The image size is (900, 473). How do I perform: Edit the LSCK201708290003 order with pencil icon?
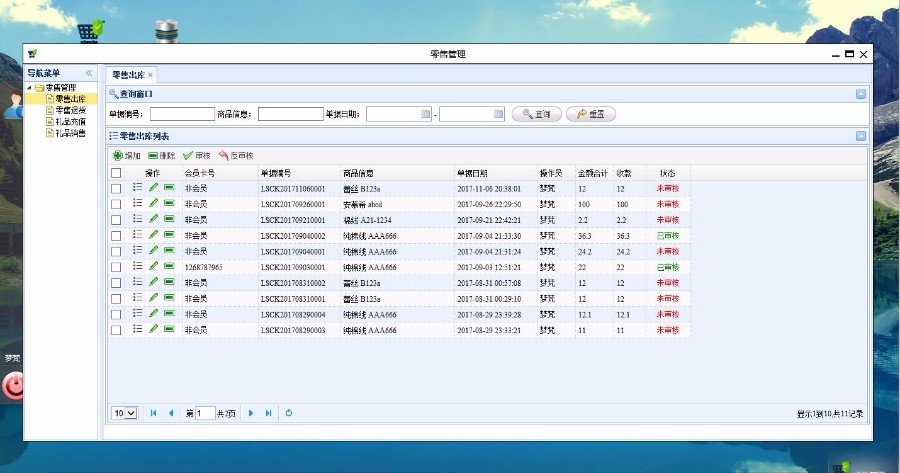153,329
